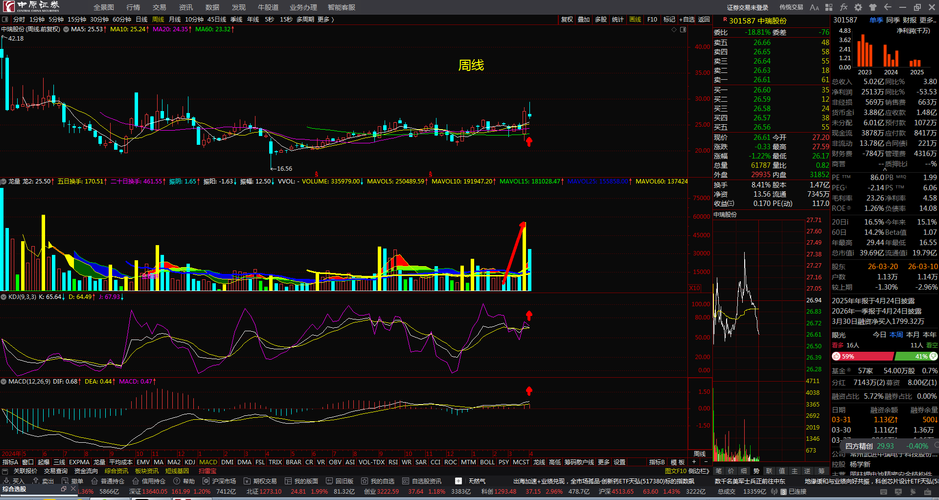Open 期权交易 shortcut
The image size is (939, 500).
click(260, 481)
